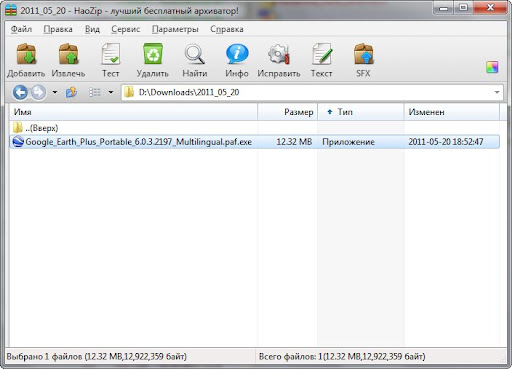Screen dimensions: 512x369
Task: Open the Параметры menu
Action: [x=175, y=29]
